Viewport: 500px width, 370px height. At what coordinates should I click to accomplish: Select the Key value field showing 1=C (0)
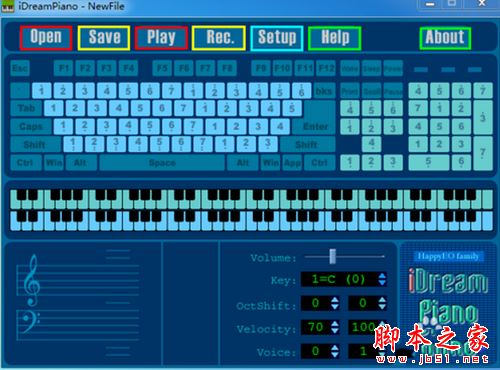click(x=339, y=279)
